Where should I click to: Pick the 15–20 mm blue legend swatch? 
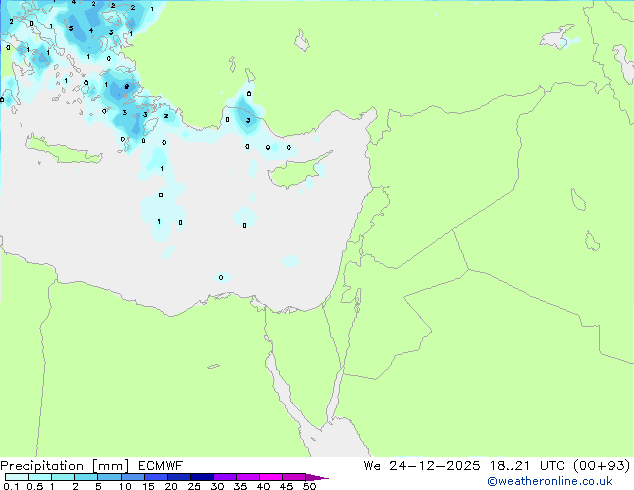(x=155, y=477)
